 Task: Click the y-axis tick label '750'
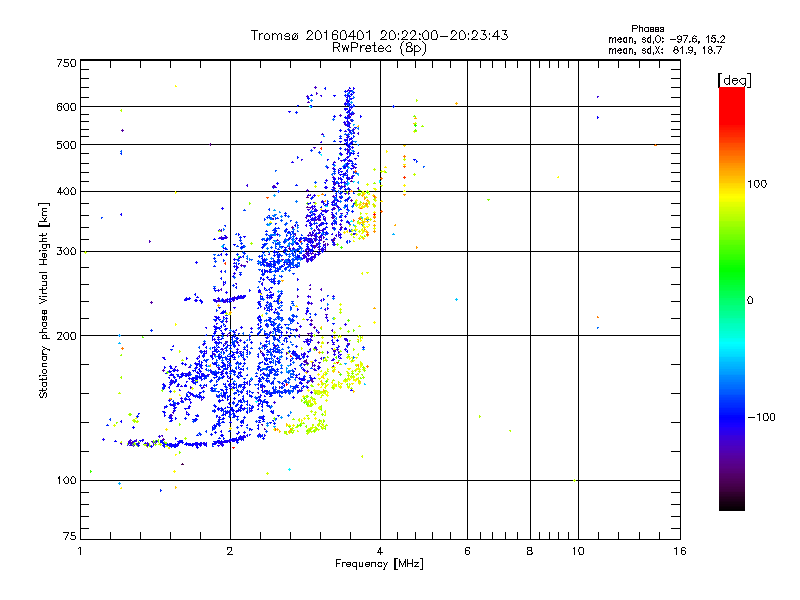pos(66,63)
